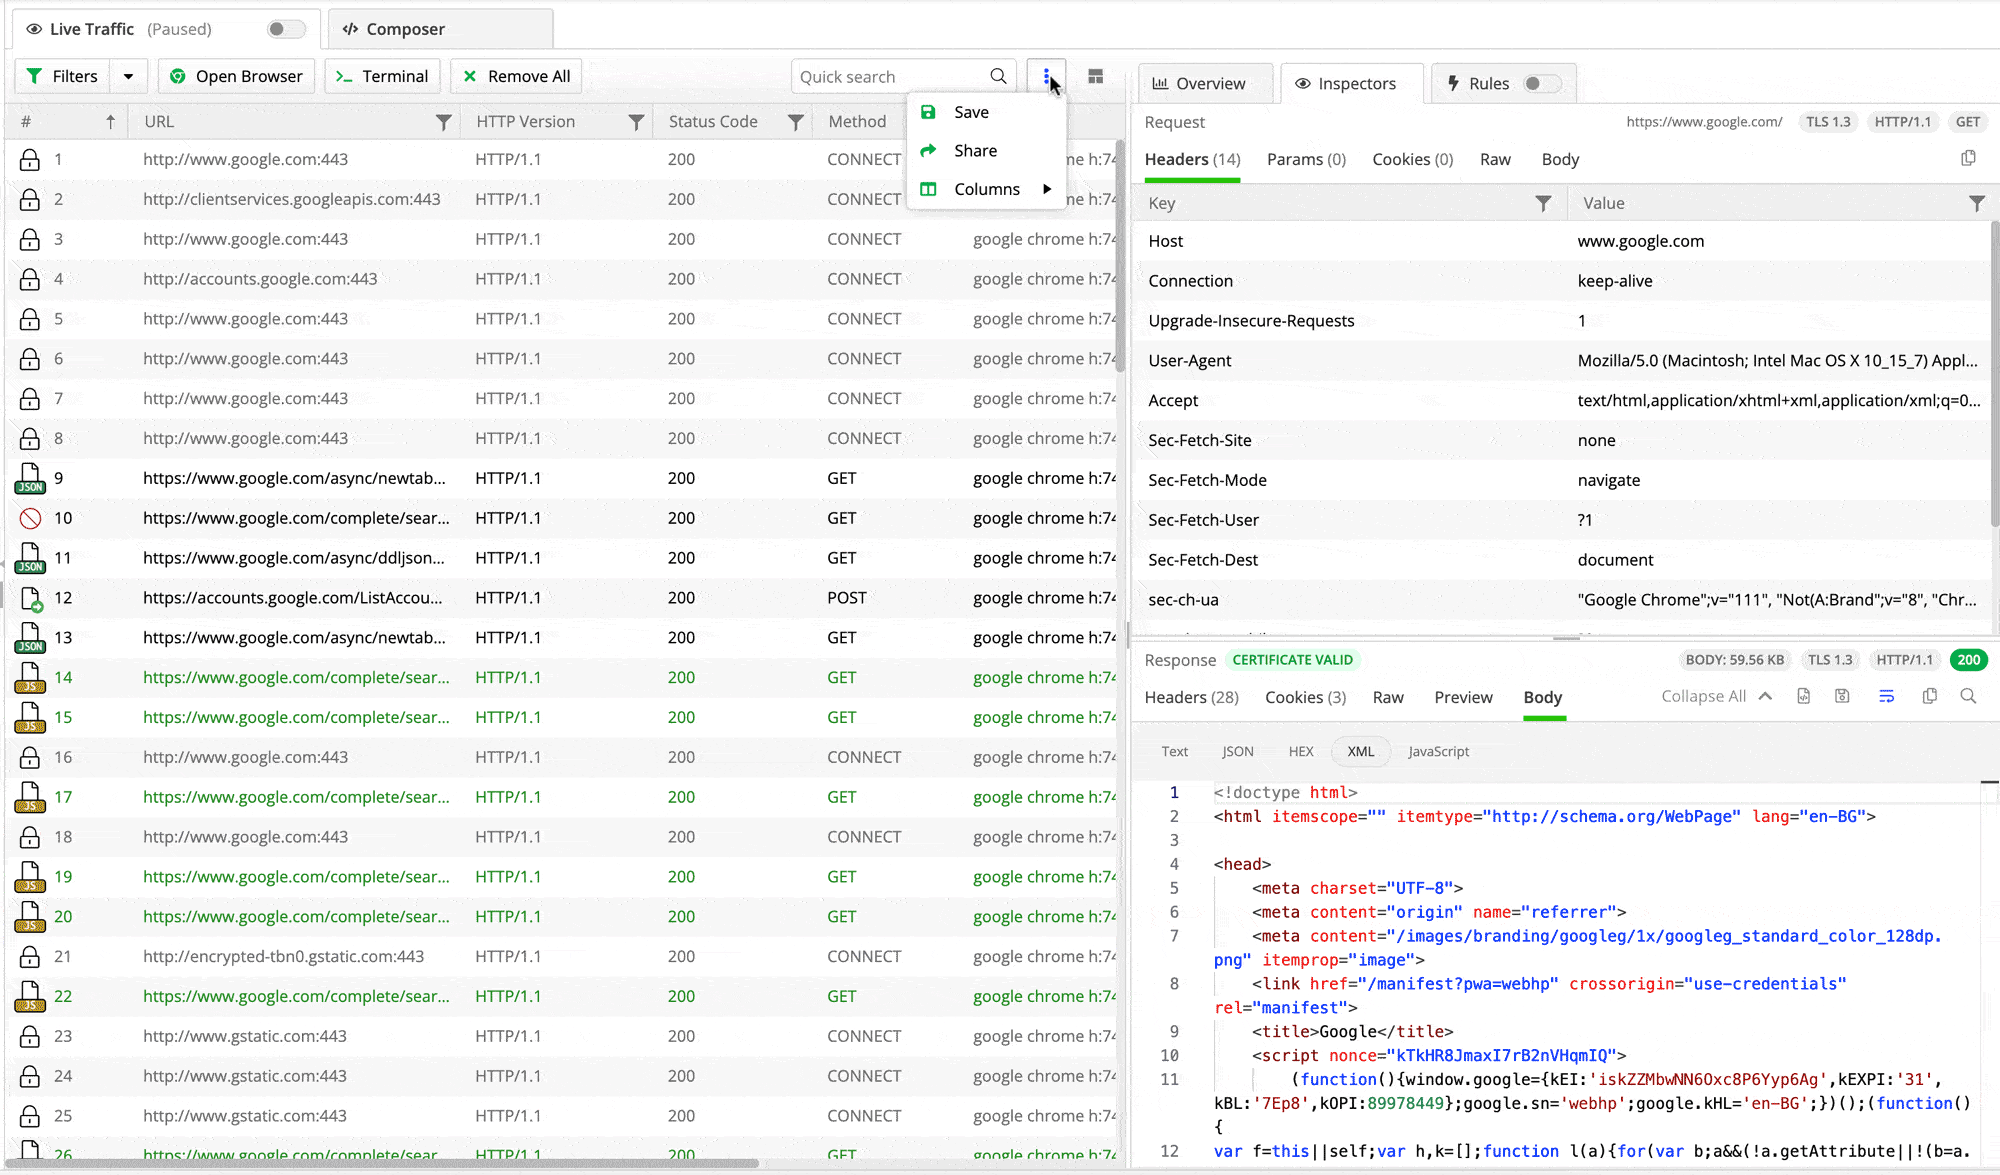This screenshot has width=2000, height=1175.
Task: Open the Status Code column filter
Action: [x=796, y=122]
